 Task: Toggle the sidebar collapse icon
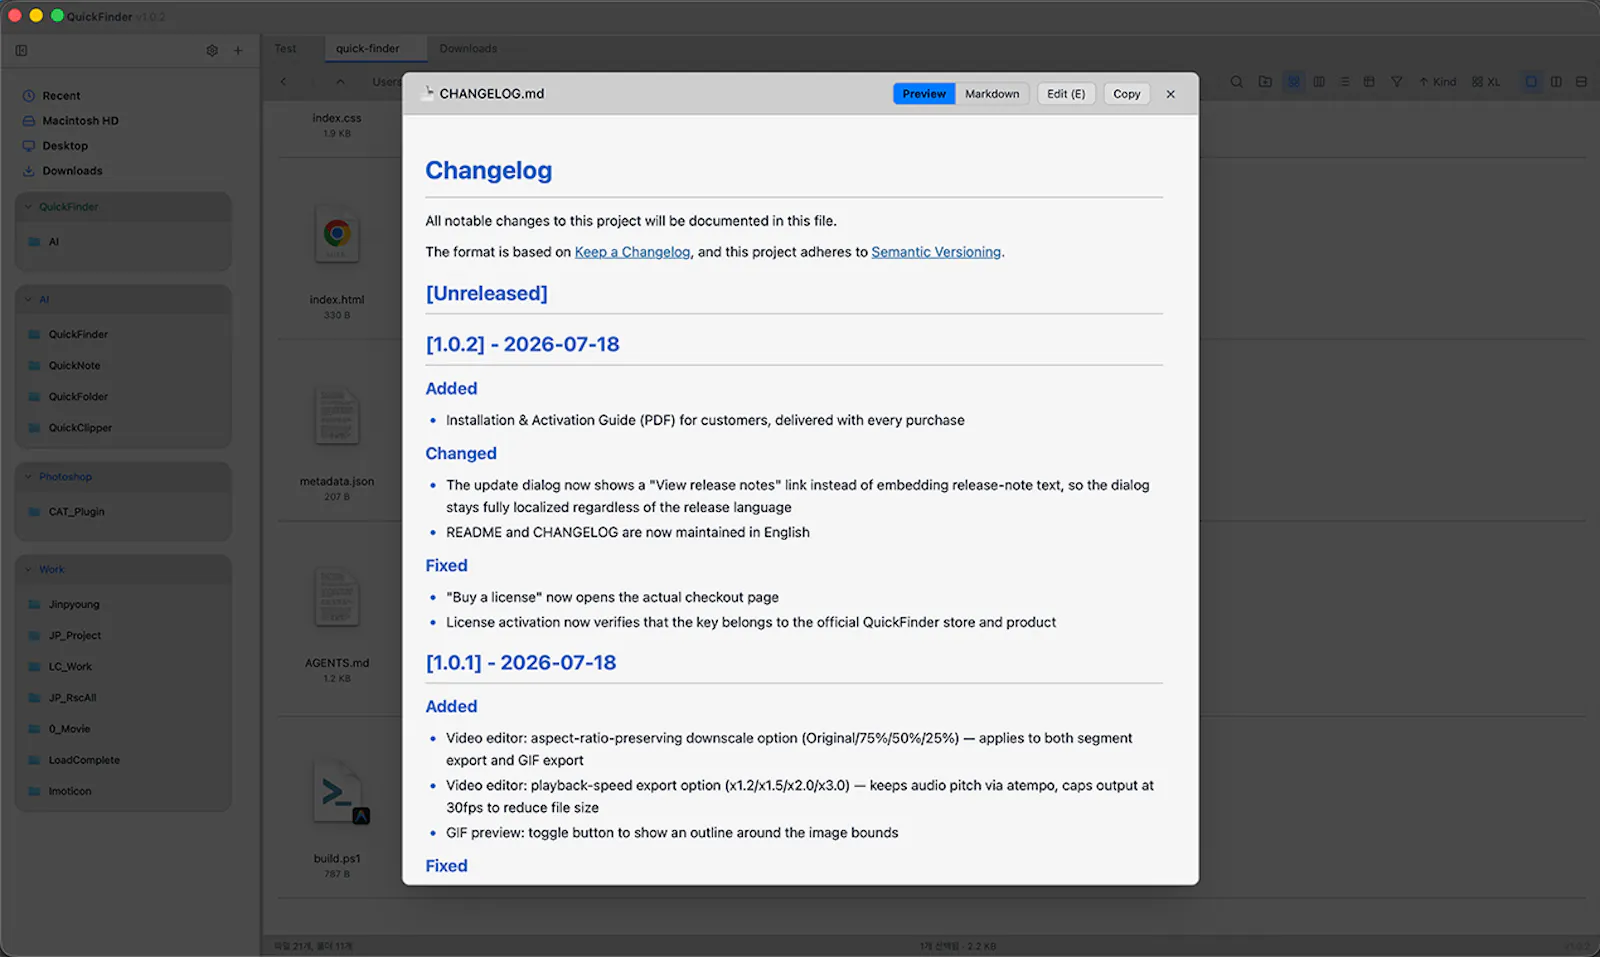point(21,50)
